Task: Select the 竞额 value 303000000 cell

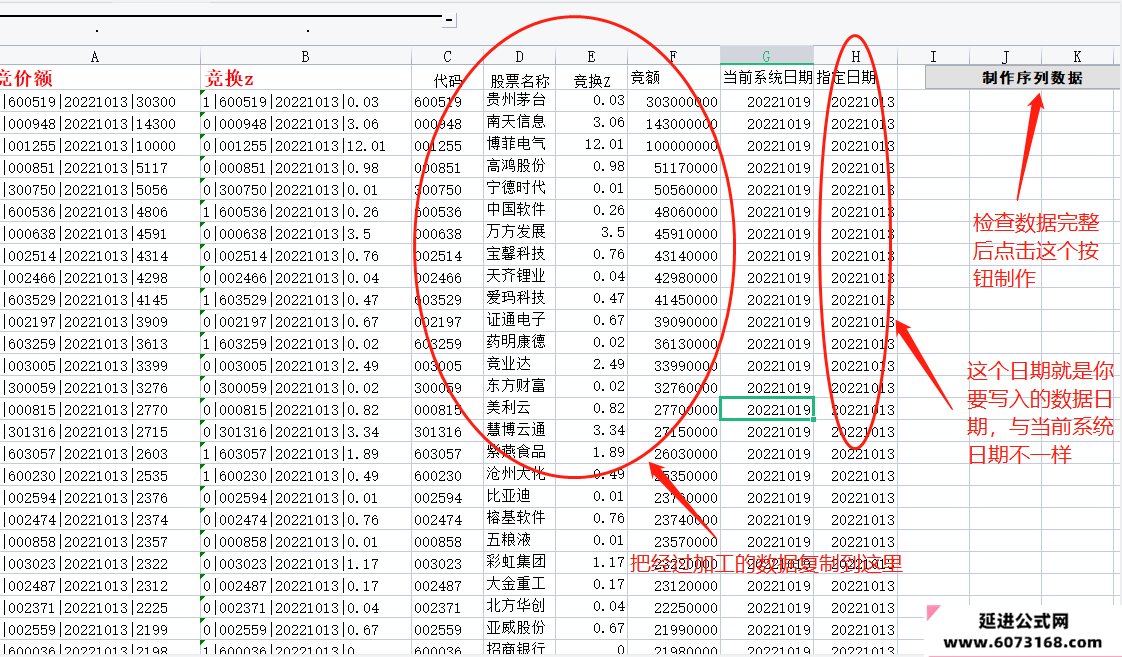Action: click(x=673, y=102)
